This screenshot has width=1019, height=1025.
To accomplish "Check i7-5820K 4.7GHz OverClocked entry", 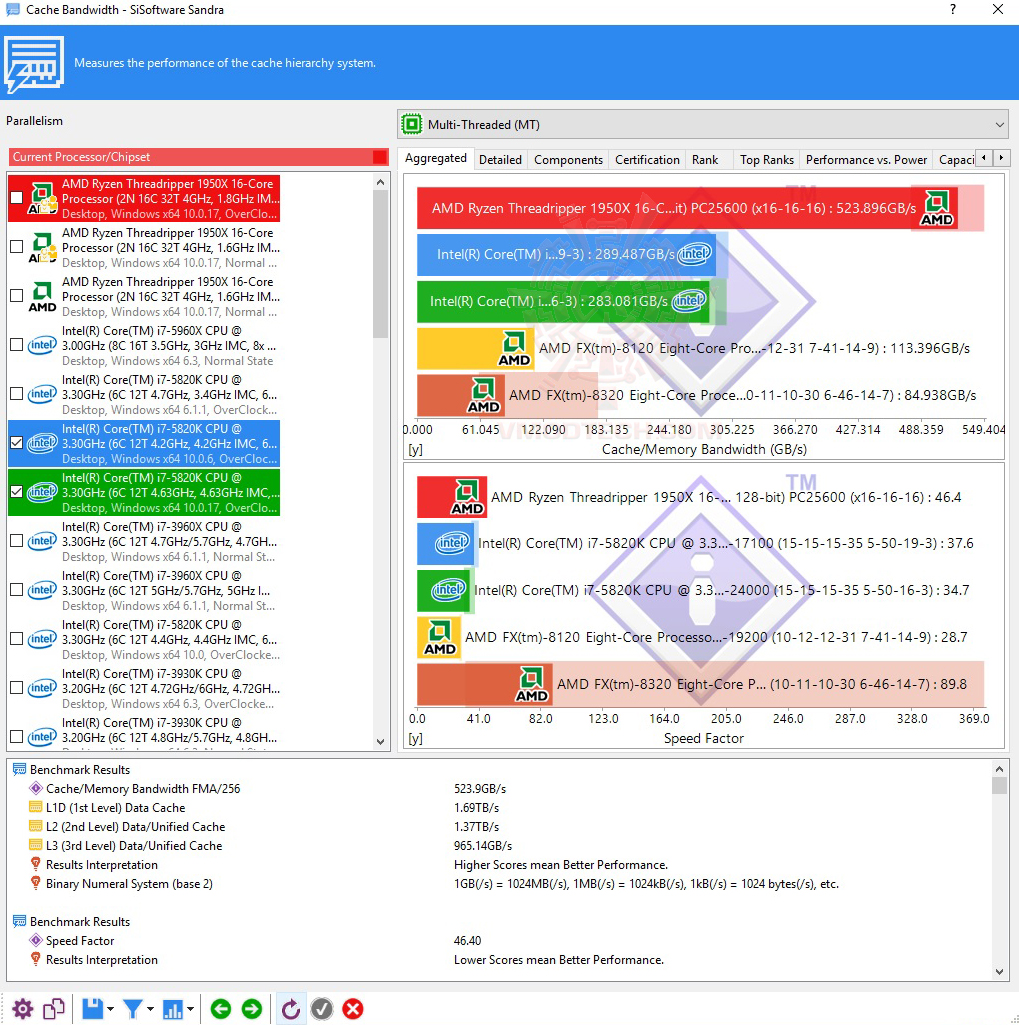I will (17, 394).
